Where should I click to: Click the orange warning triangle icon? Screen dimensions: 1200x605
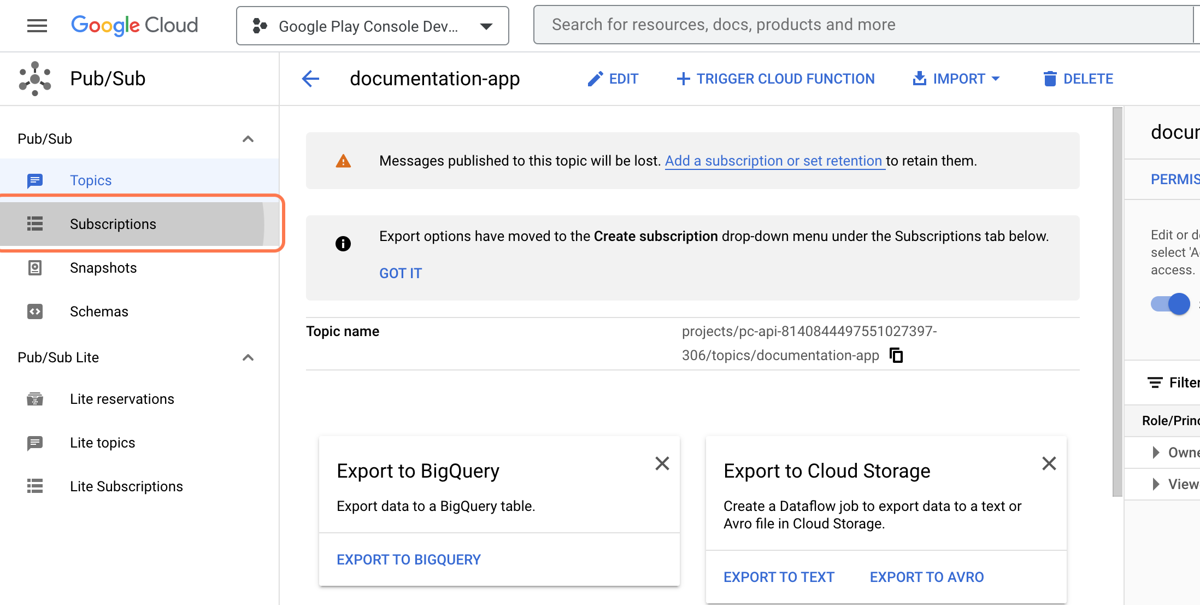[x=343, y=161]
